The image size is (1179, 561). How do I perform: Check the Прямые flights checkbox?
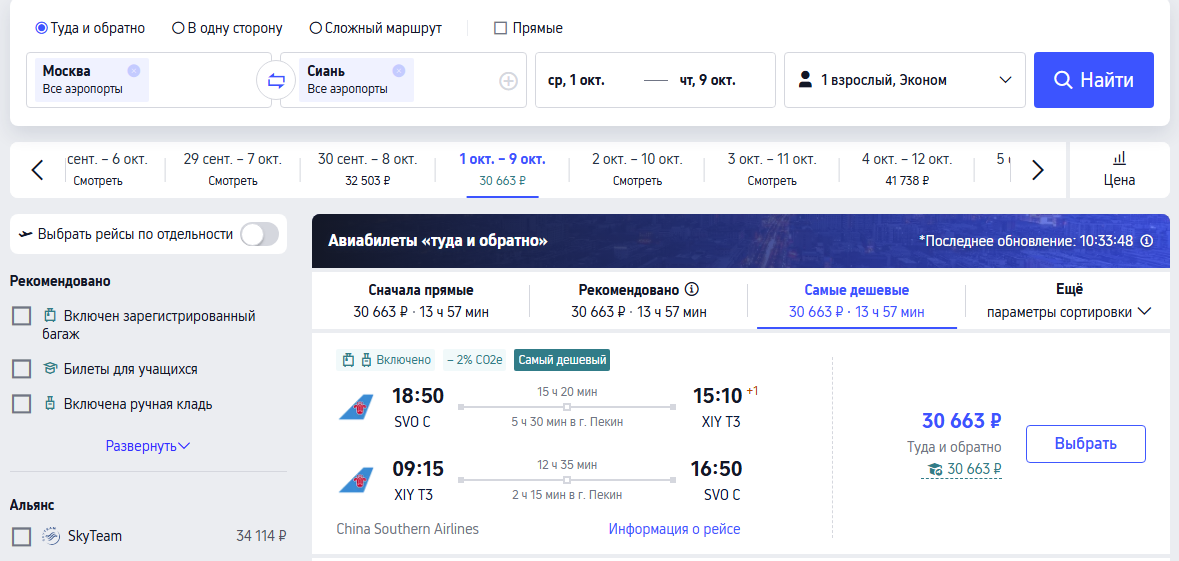tap(501, 29)
